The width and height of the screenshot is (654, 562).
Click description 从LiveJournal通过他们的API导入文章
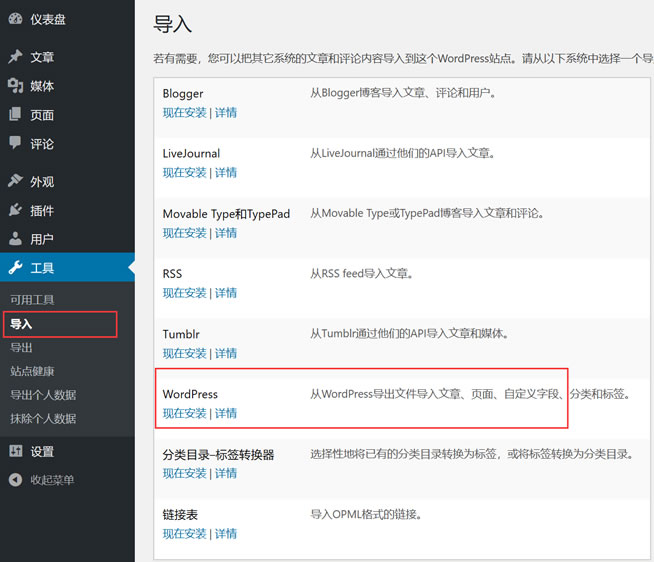[x=402, y=153]
